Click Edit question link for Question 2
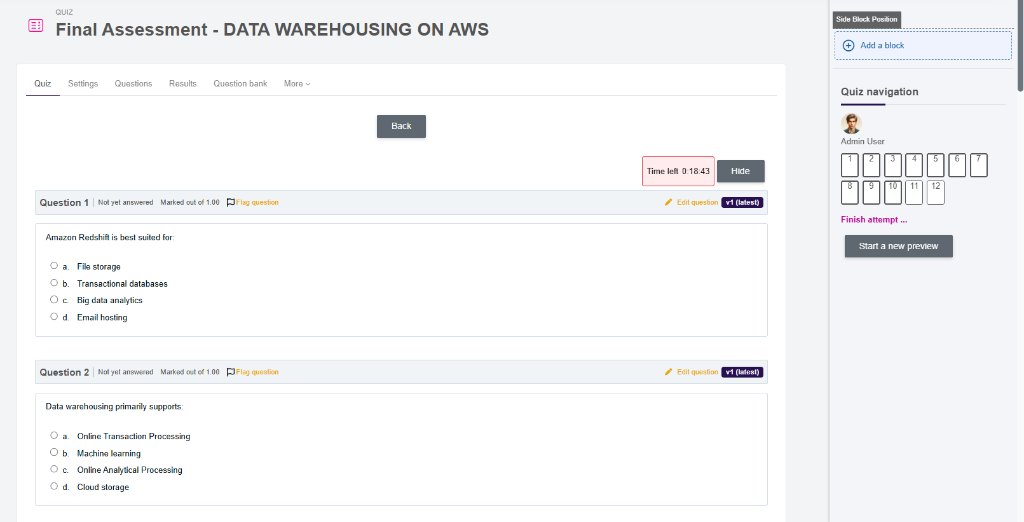Viewport: 1024px width, 522px height. point(697,372)
